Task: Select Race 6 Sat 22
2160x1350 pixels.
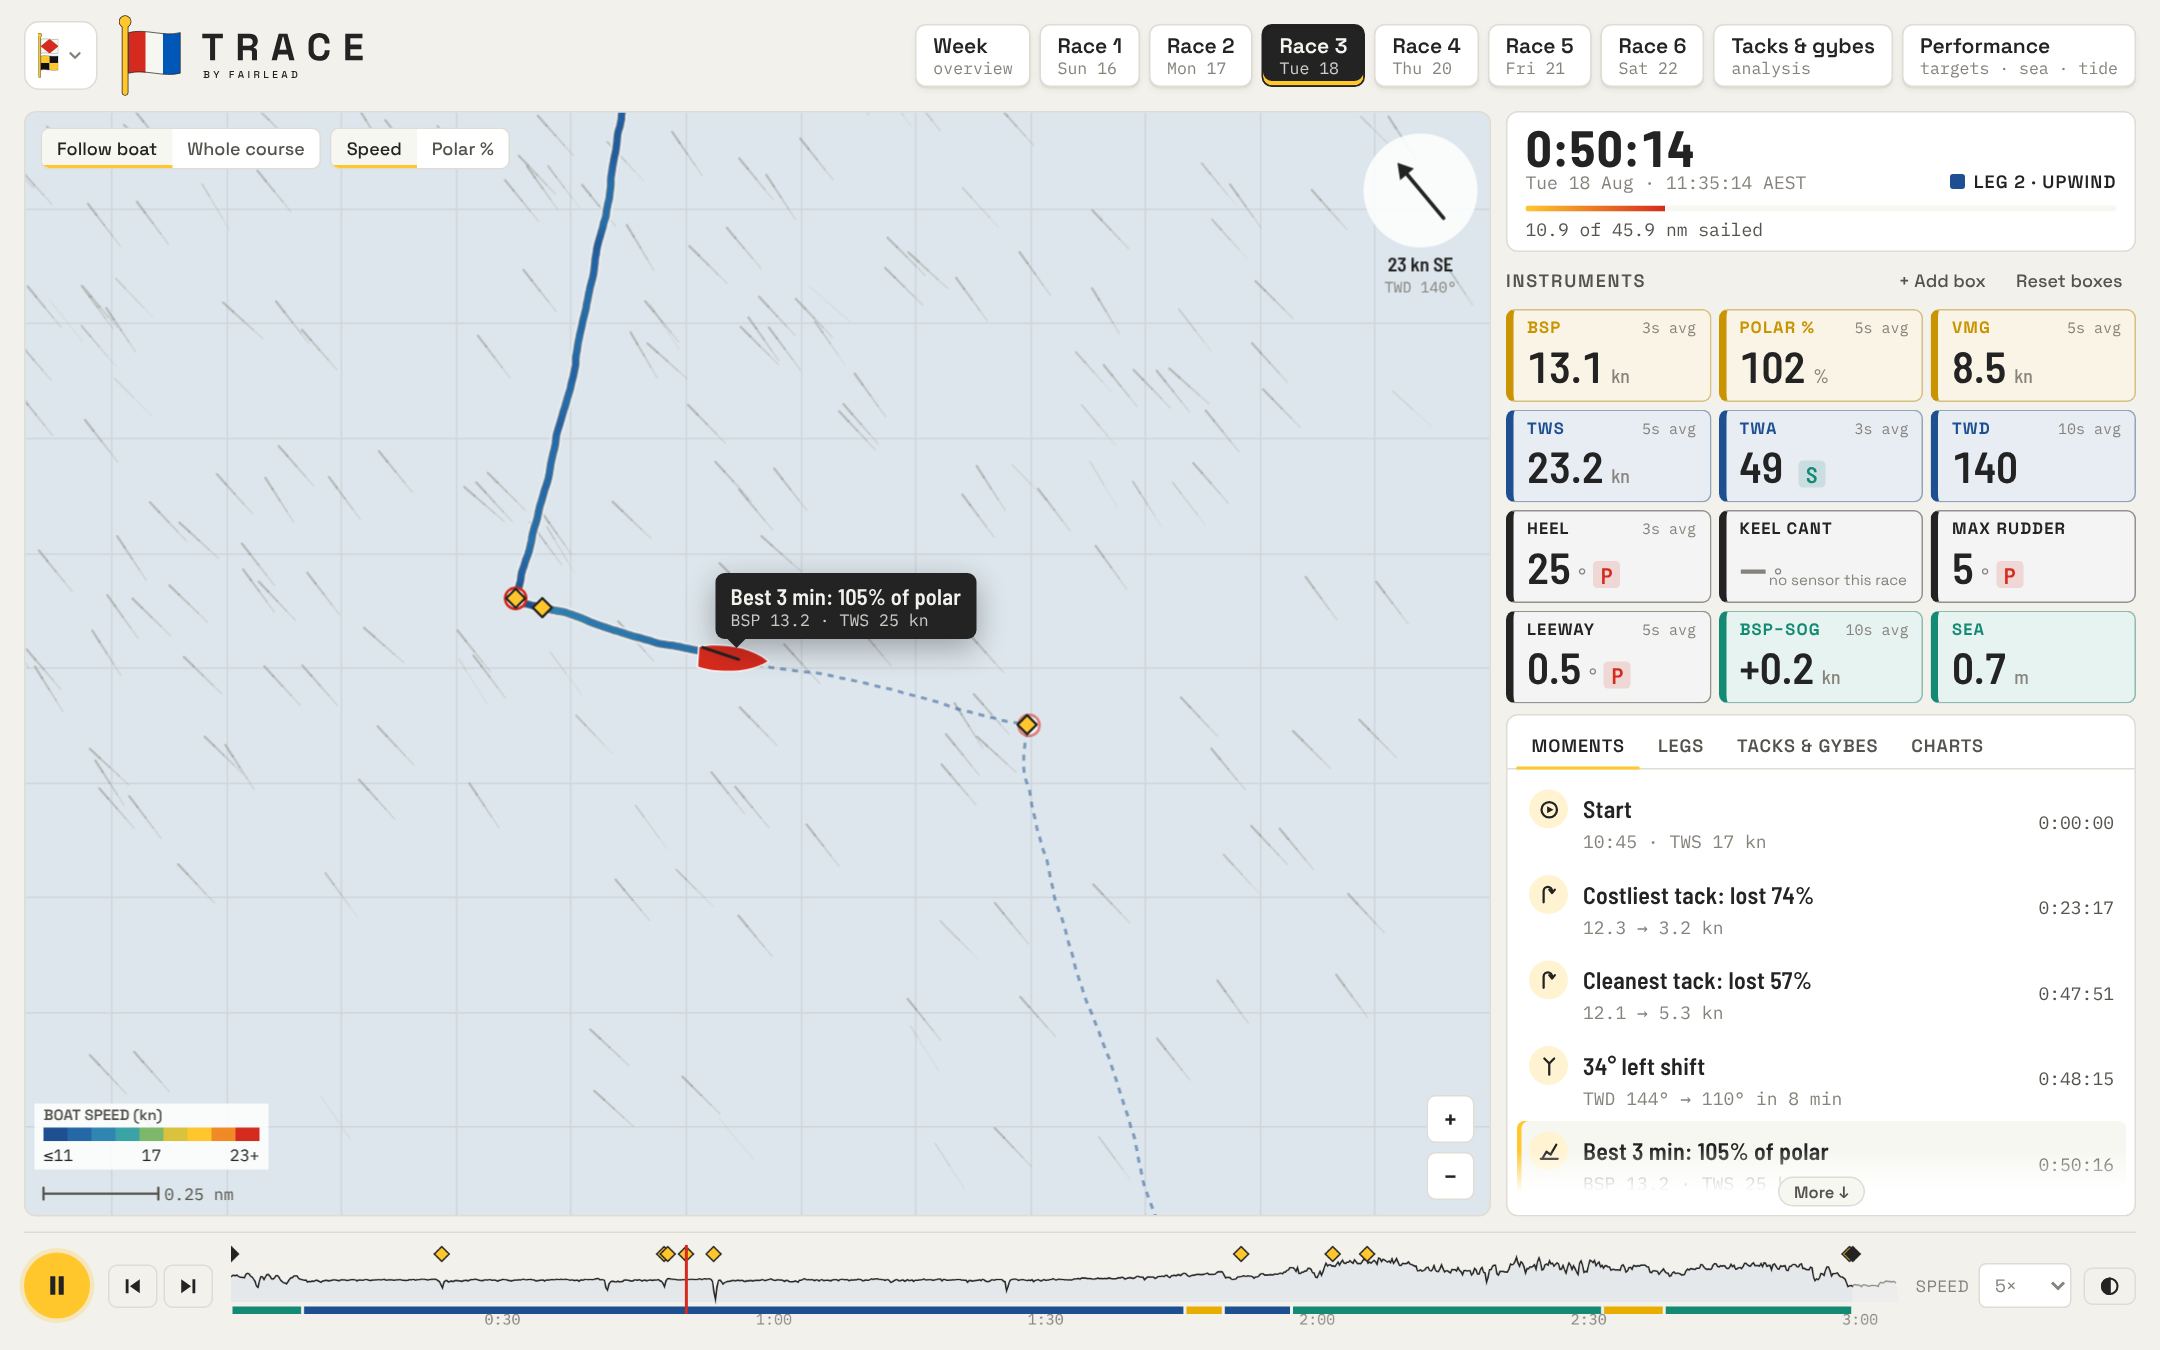Action: coord(1652,56)
